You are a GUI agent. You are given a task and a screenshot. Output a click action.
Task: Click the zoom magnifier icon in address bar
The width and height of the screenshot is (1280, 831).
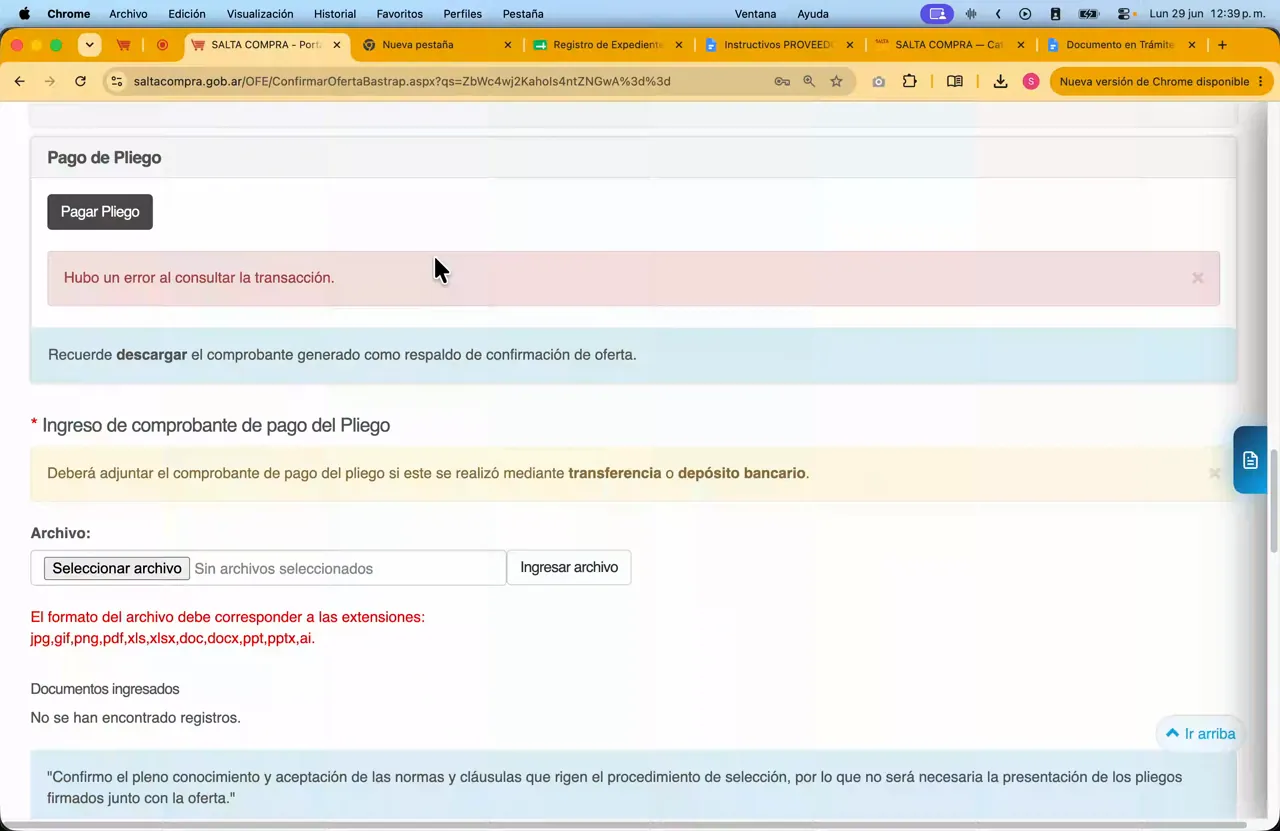tap(809, 81)
